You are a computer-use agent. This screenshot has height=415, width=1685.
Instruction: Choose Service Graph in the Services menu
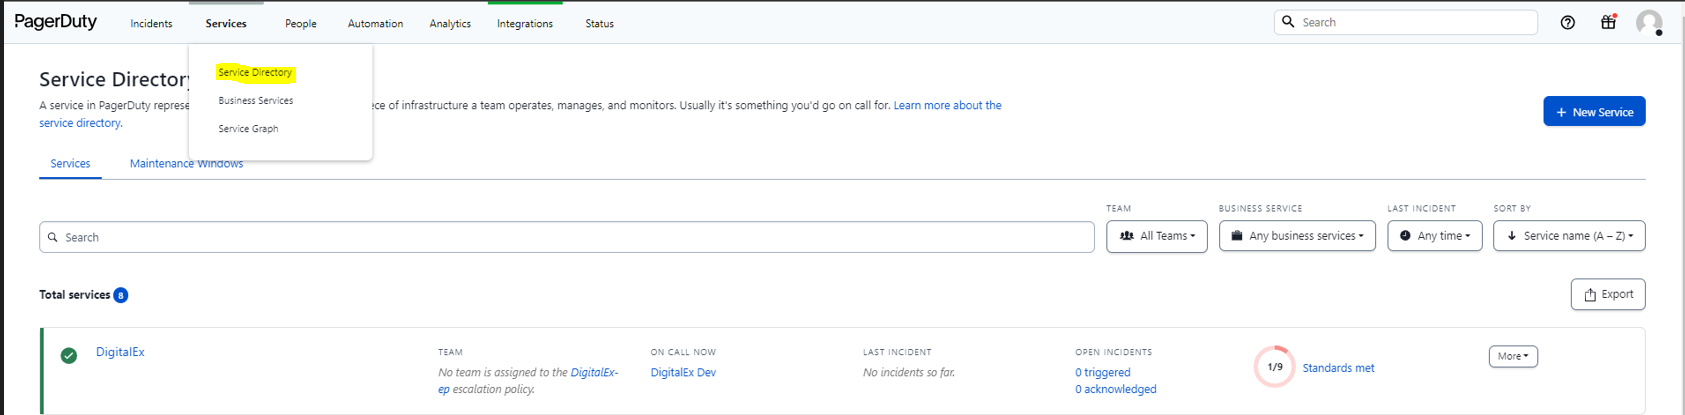pyautogui.click(x=248, y=129)
